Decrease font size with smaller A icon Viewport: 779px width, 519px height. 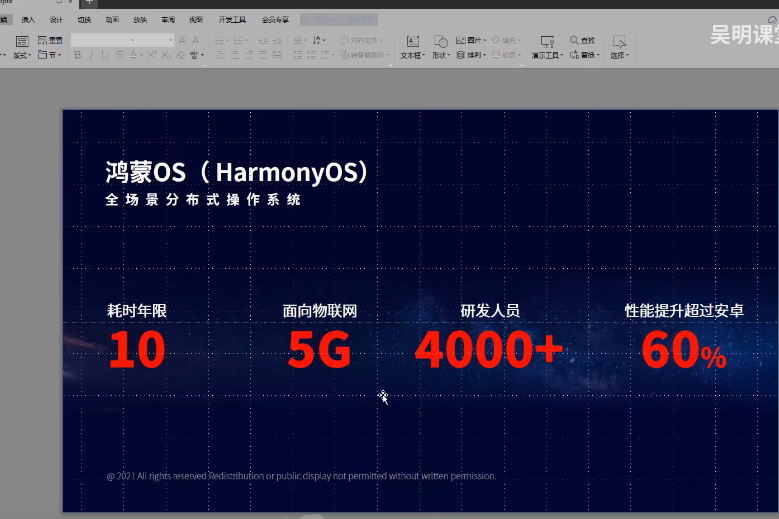point(196,40)
